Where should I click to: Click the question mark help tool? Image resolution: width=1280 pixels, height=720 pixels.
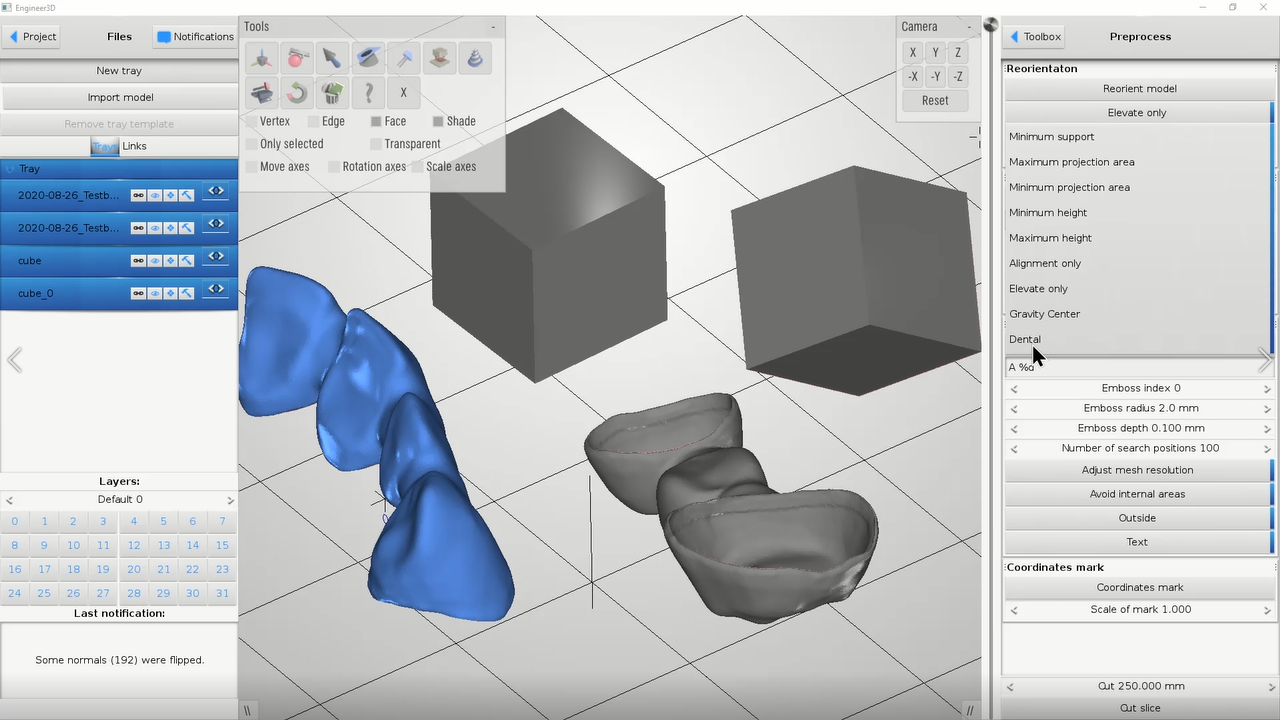368,93
